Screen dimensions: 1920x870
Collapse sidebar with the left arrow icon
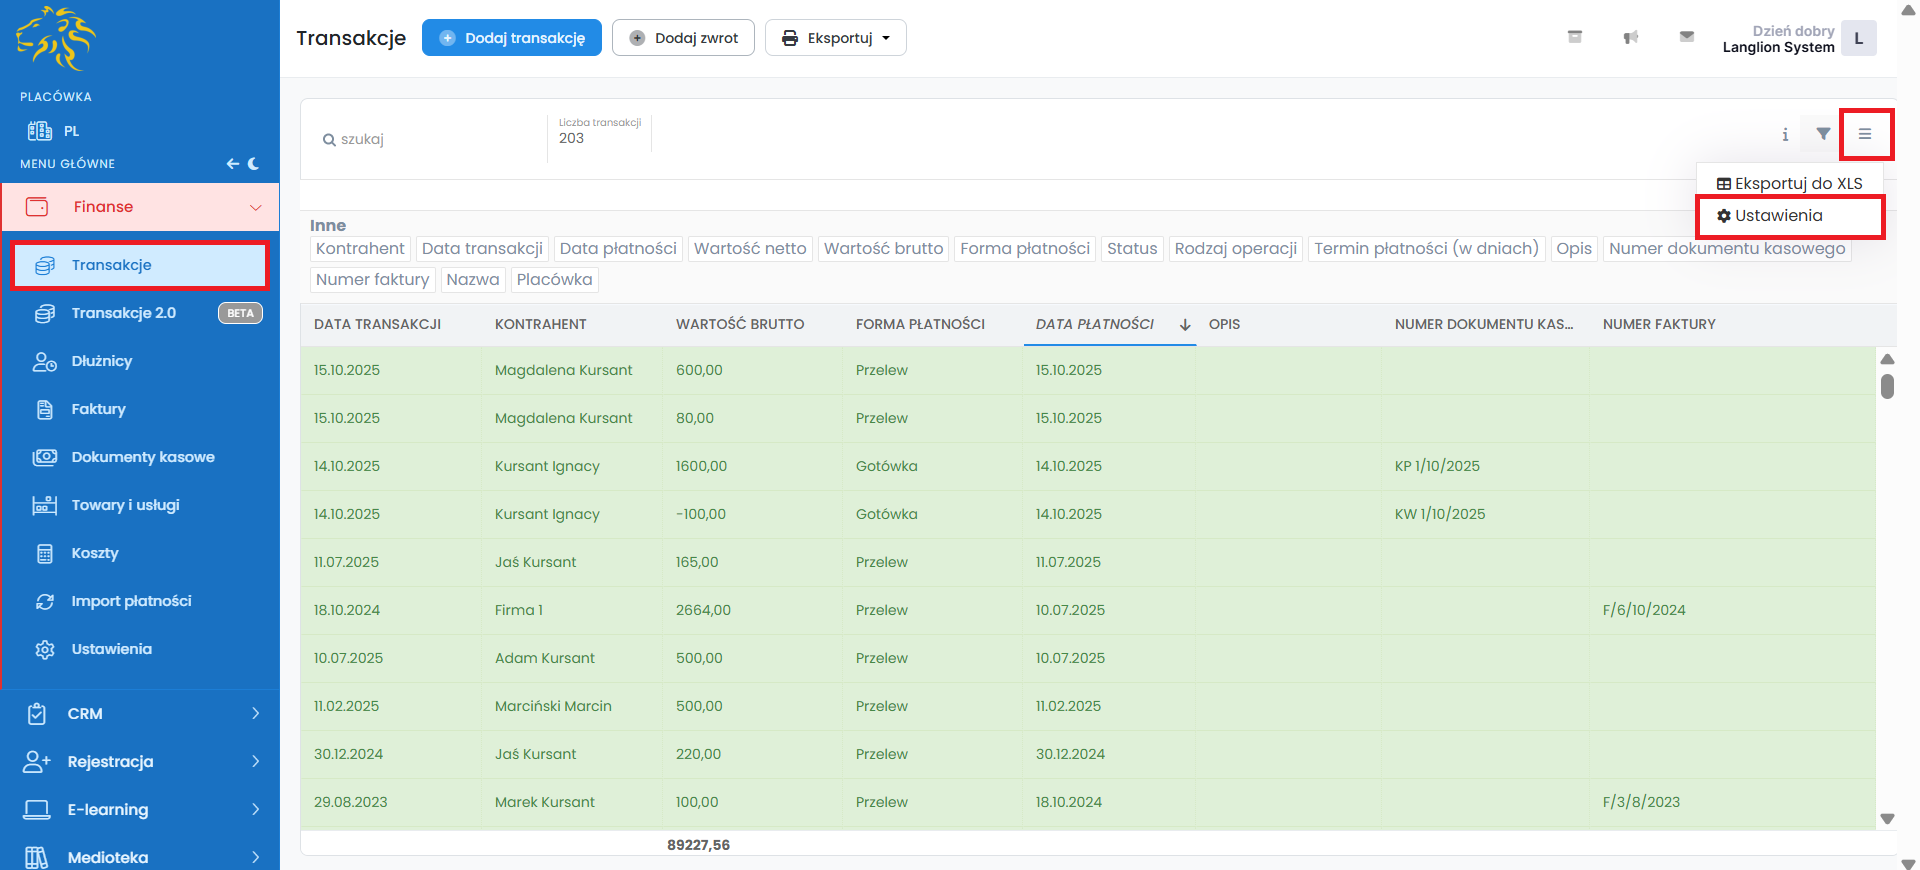232,164
